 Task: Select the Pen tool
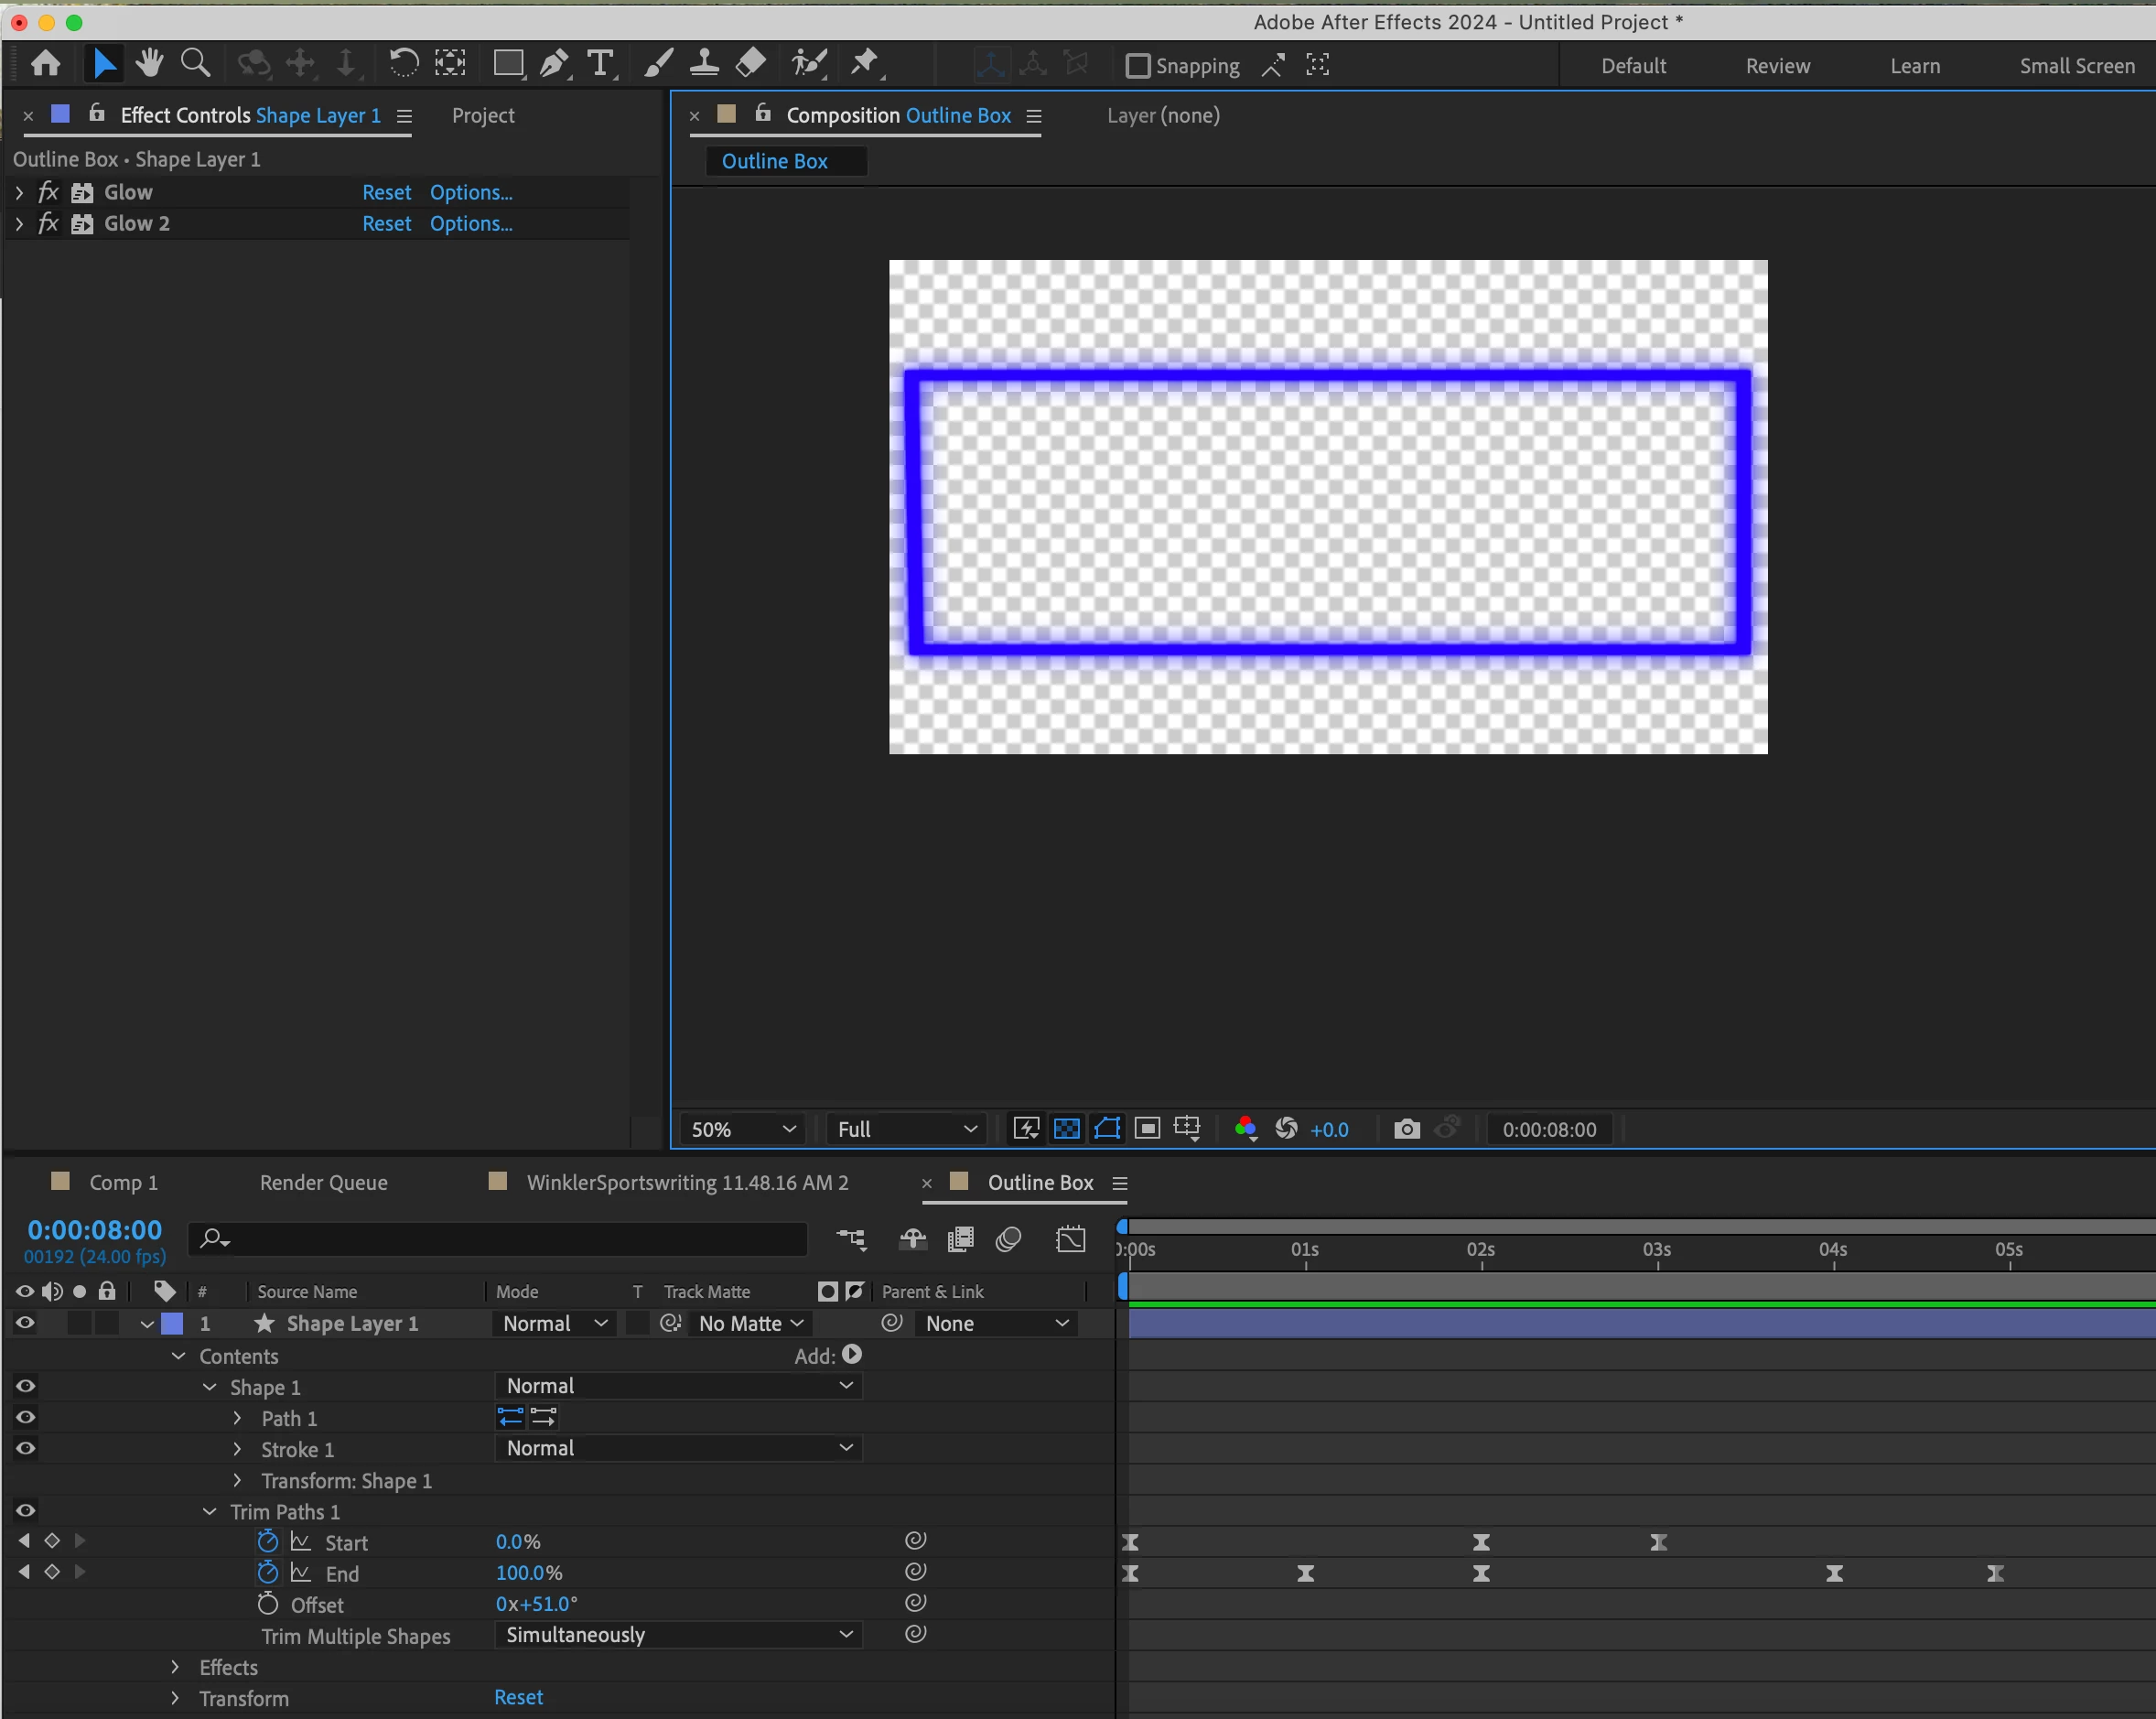(553, 65)
